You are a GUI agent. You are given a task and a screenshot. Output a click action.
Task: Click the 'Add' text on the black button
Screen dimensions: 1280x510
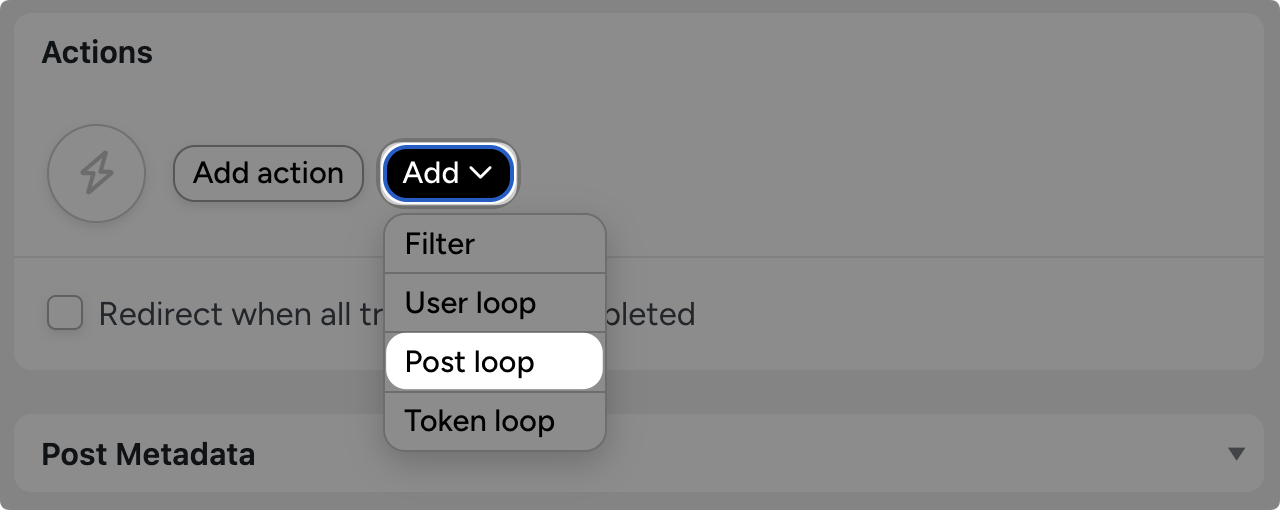point(430,174)
